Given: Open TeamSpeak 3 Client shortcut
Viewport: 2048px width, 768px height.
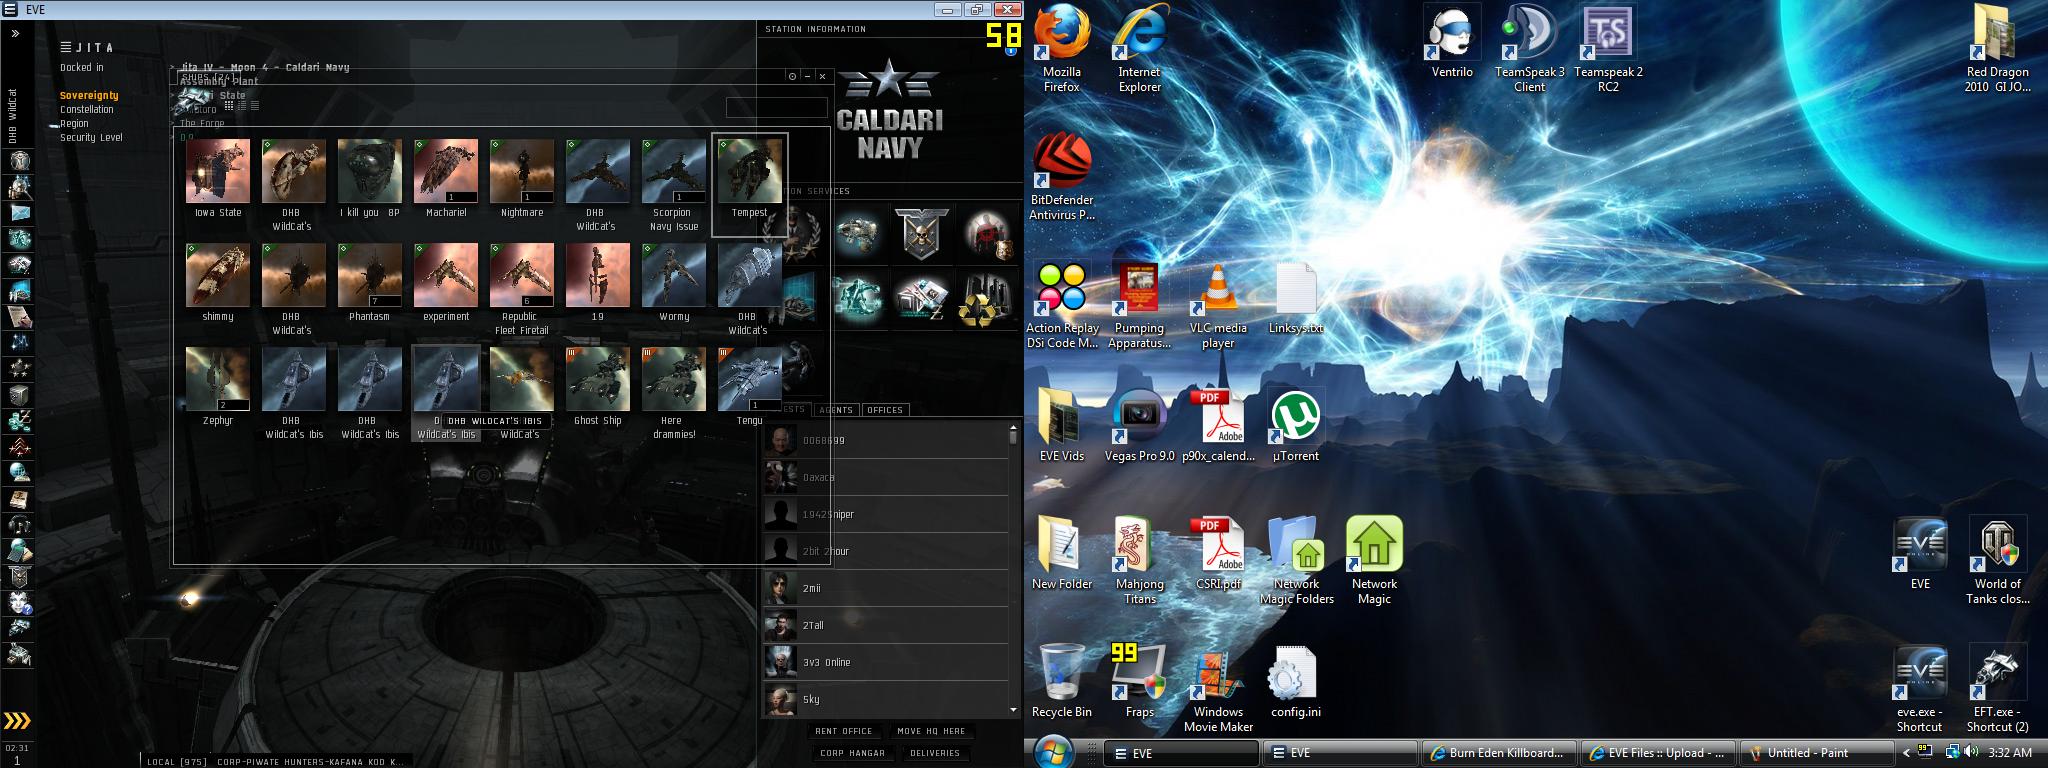Looking at the screenshot, I should 1529,49.
